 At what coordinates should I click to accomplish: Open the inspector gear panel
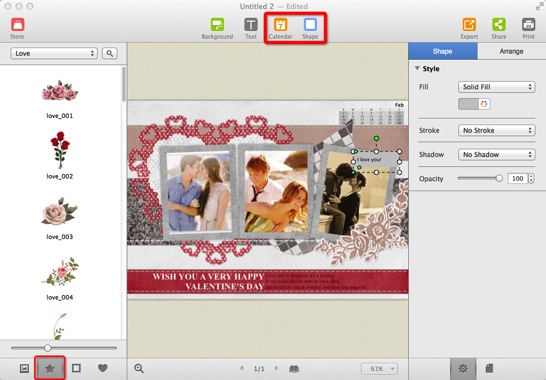[x=463, y=369]
